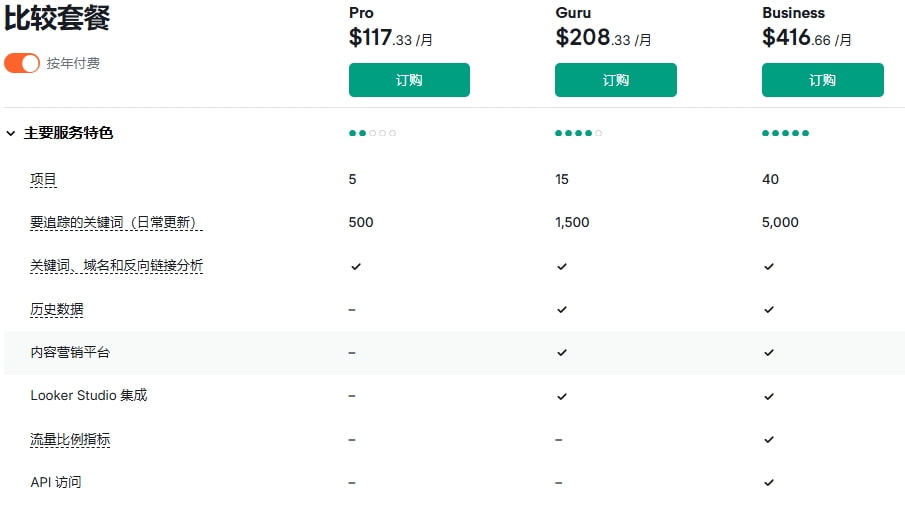Collapse the 主要服务特色 section chevron
The image size is (905, 511).
click(11, 133)
